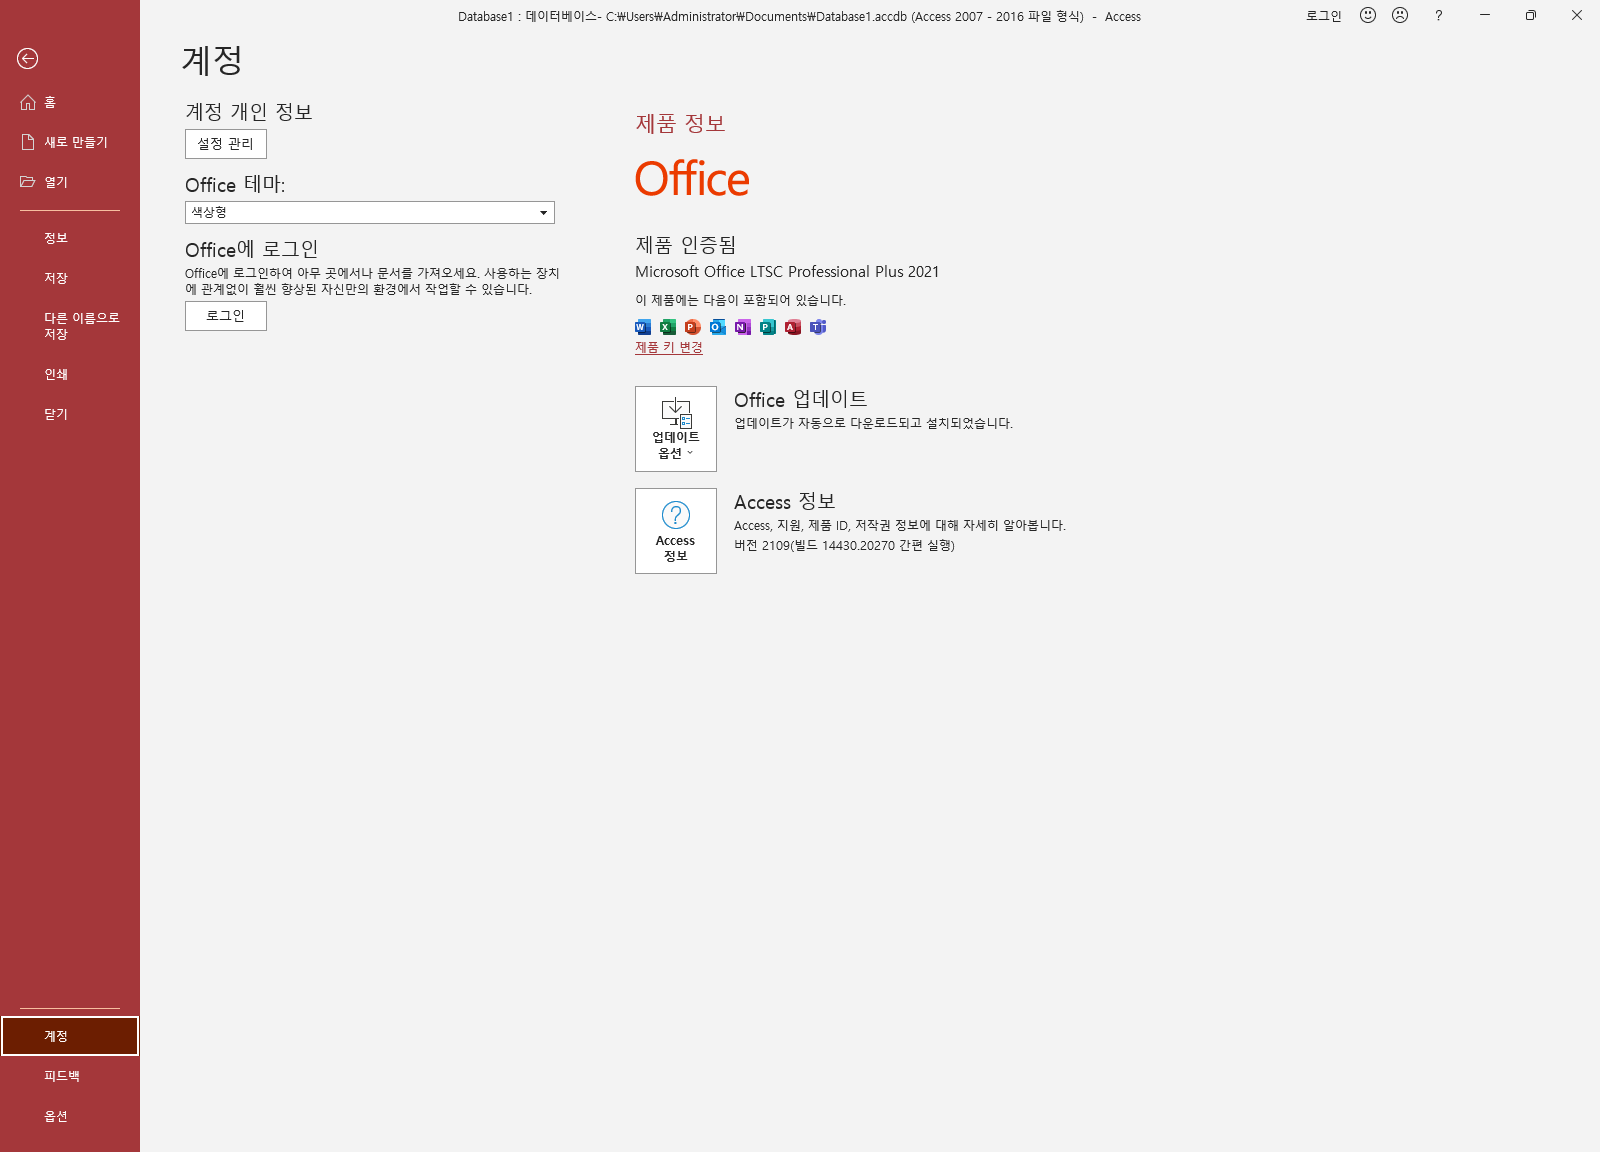Open help with the question mark icon
The width and height of the screenshot is (1600, 1152).
click(1438, 15)
